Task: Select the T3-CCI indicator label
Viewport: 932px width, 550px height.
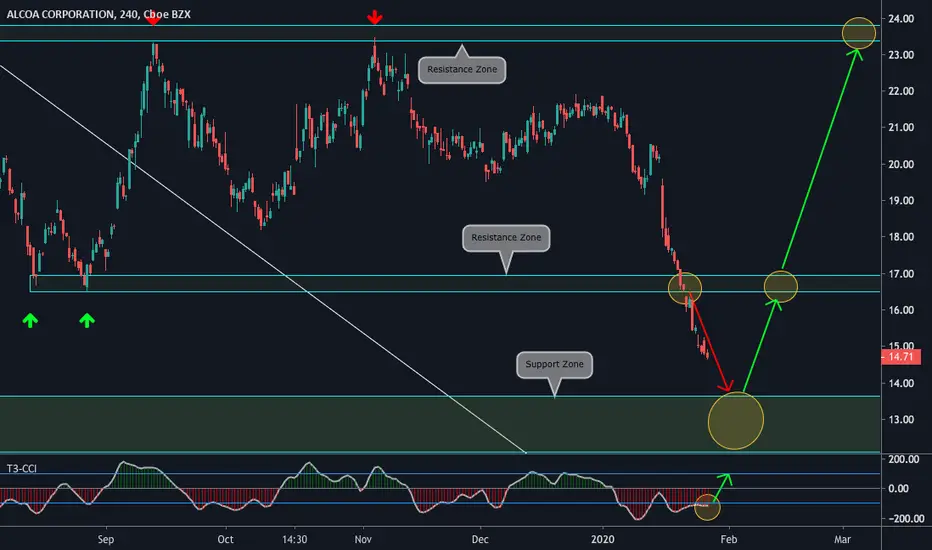Action: coord(21,469)
